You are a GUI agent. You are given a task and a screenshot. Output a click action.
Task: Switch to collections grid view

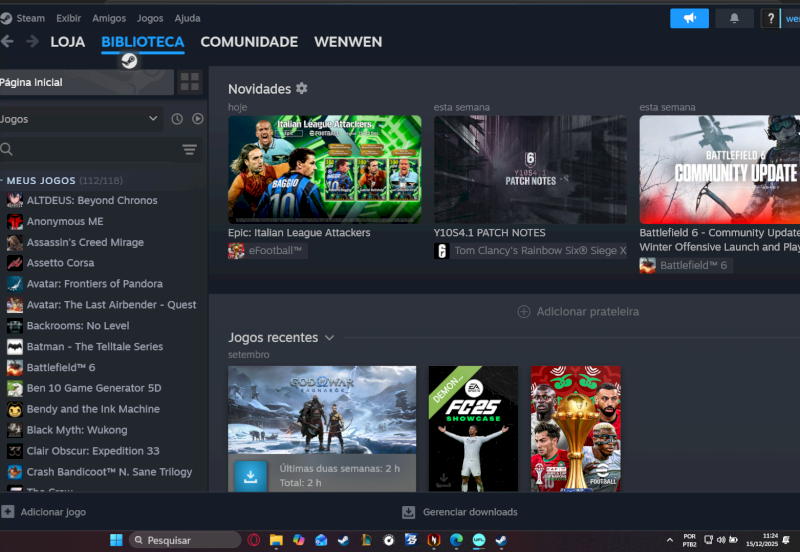point(190,82)
